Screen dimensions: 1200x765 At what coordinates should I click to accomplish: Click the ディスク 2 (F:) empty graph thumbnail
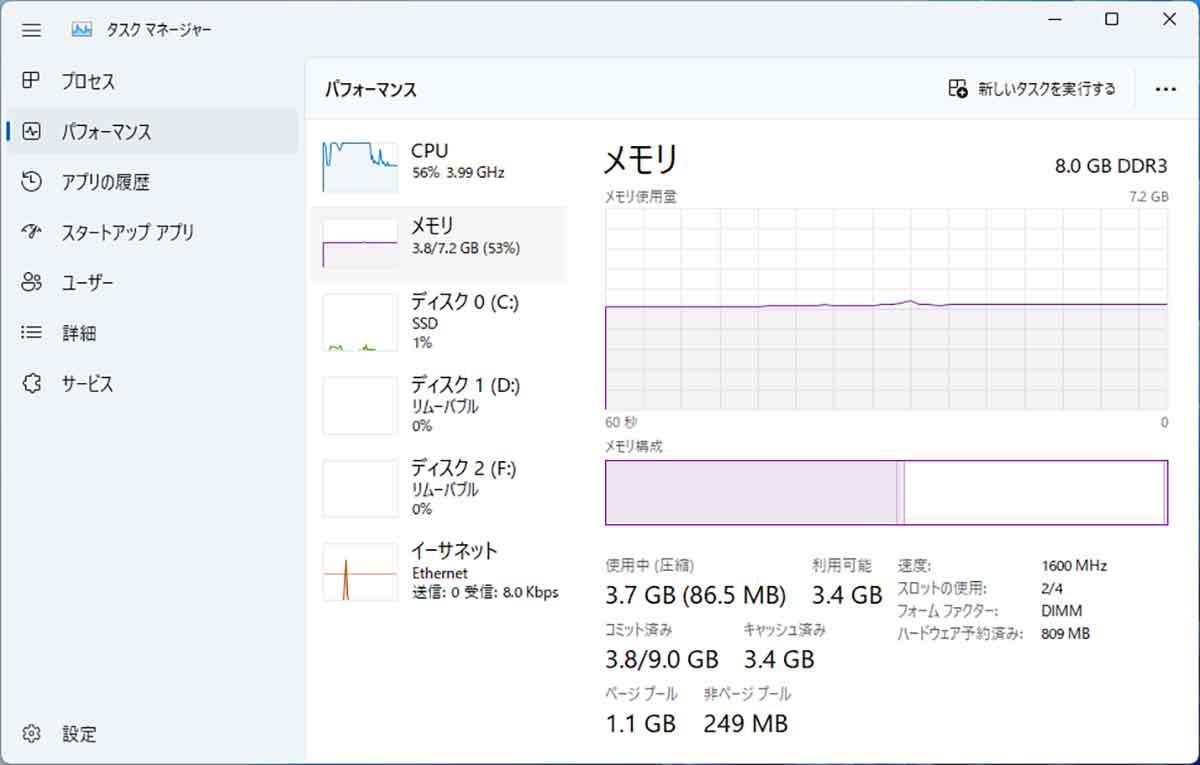(360, 489)
